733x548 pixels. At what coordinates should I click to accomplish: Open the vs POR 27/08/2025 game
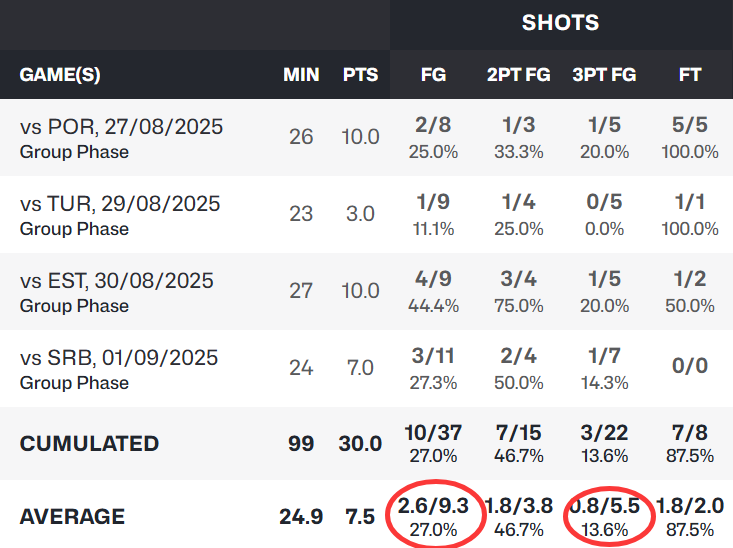pos(121,127)
